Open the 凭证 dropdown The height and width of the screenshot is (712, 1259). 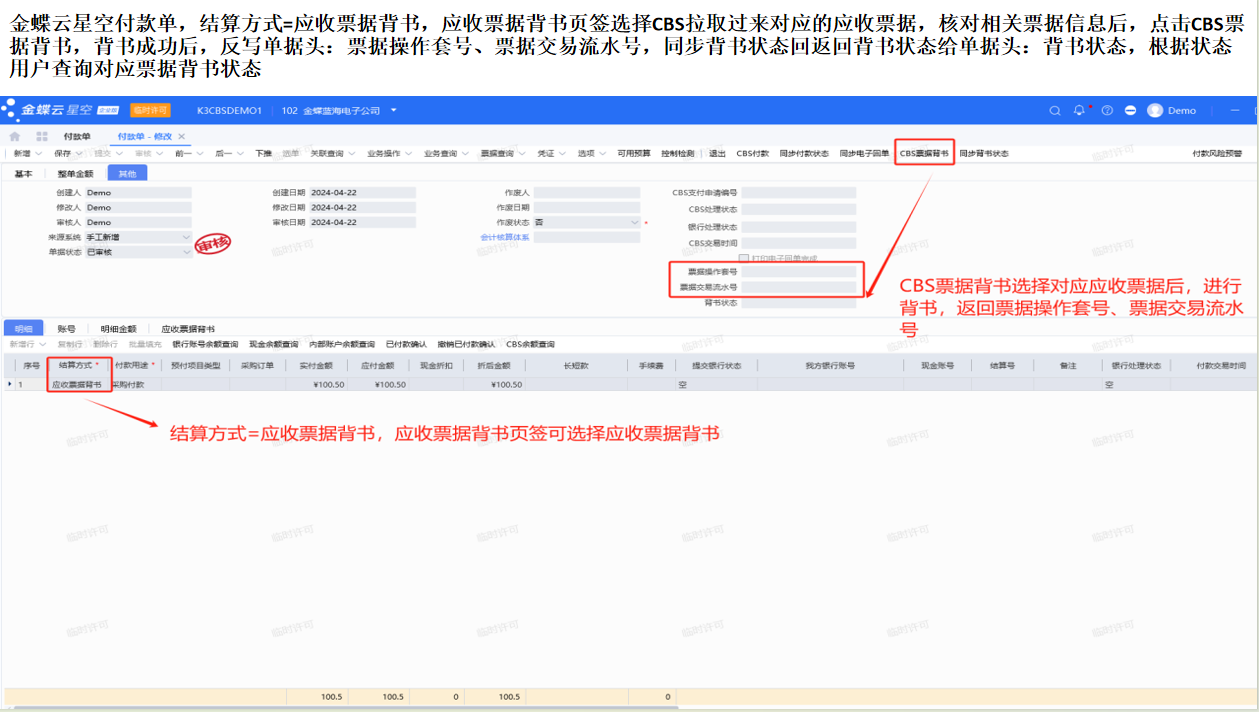[x=551, y=153]
